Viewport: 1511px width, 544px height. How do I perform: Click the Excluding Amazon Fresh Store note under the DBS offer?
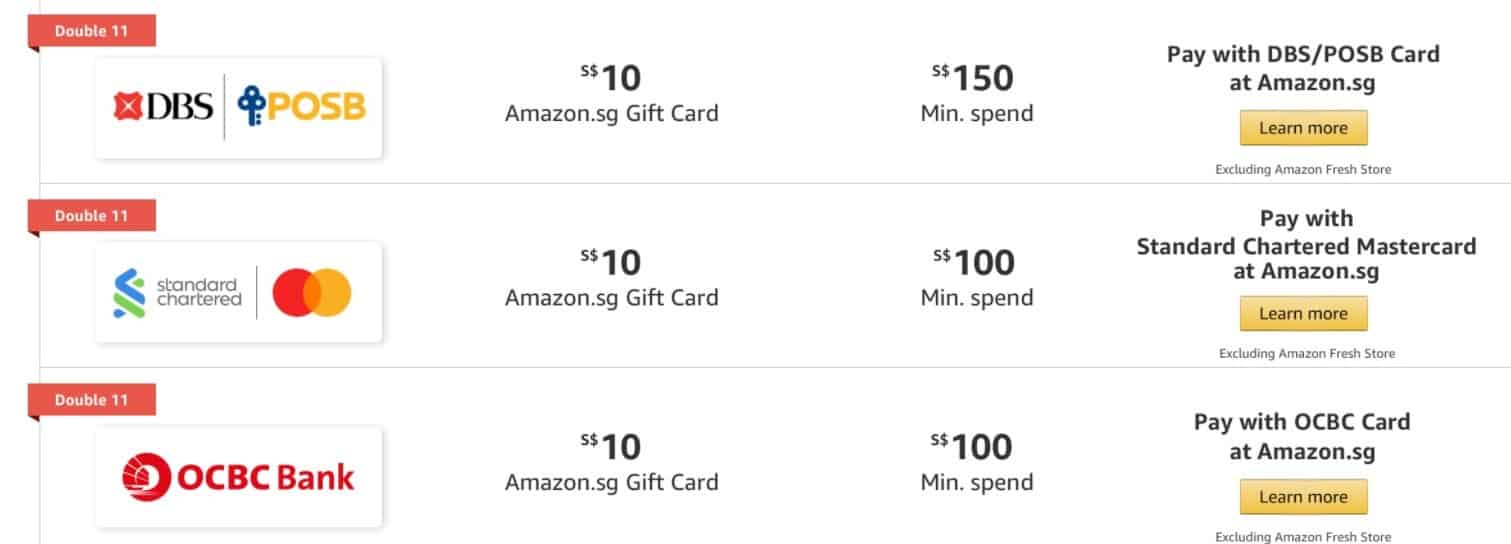click(x=1303, y=169)
